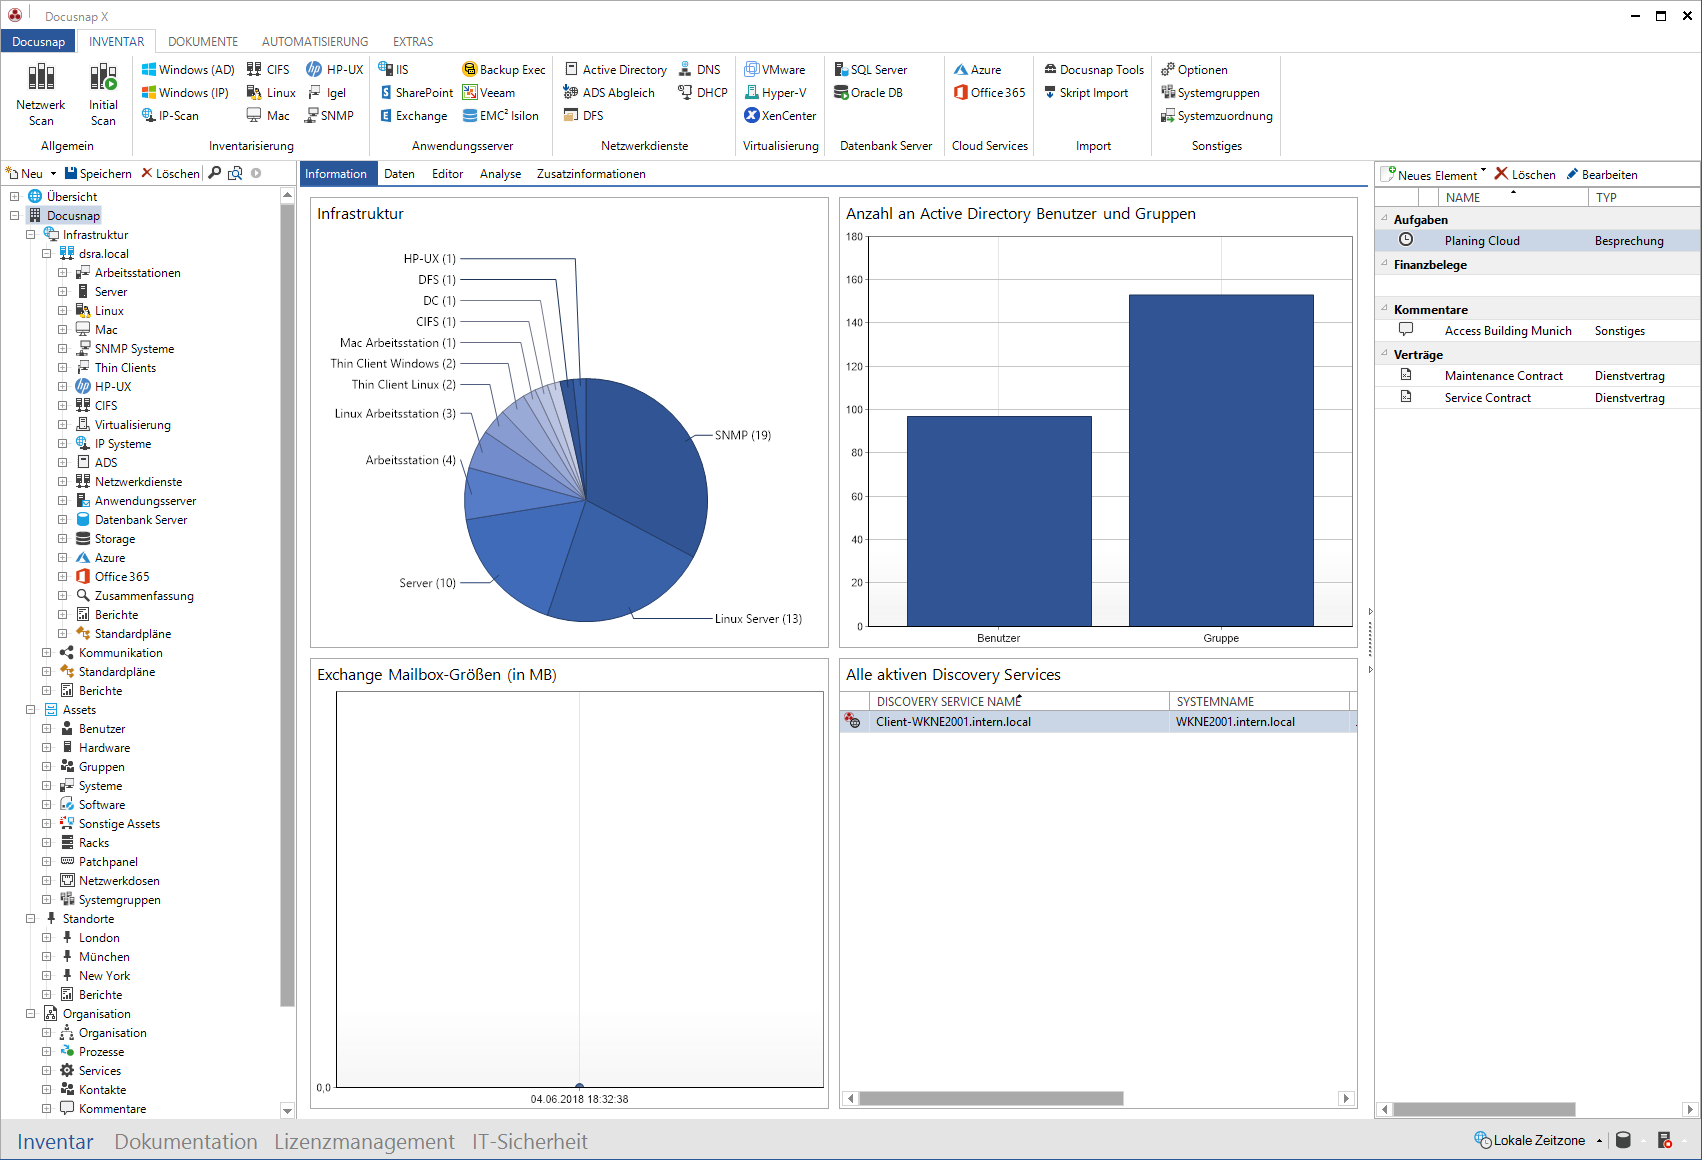The height and width of the screenshot is (1160, 1702).
Task: Open the SharePoint inventory
Action: 416,93
